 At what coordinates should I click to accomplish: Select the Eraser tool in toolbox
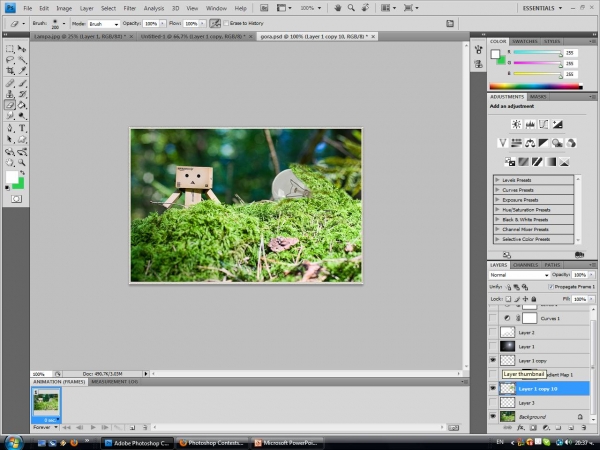point(10,105)
